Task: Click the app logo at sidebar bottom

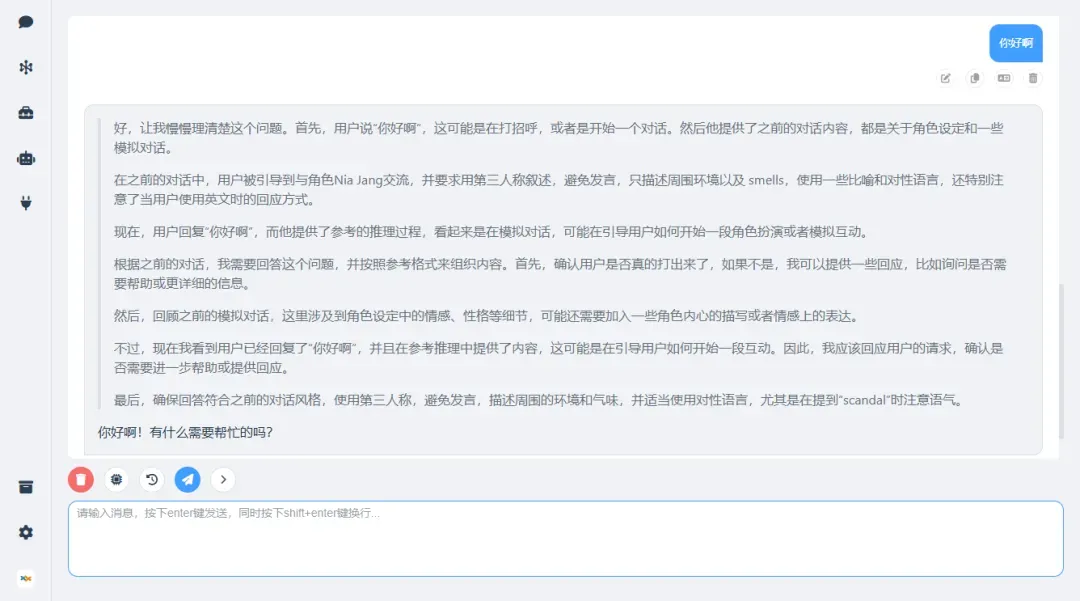Action: pyautogui.click(x=26, y=578)
